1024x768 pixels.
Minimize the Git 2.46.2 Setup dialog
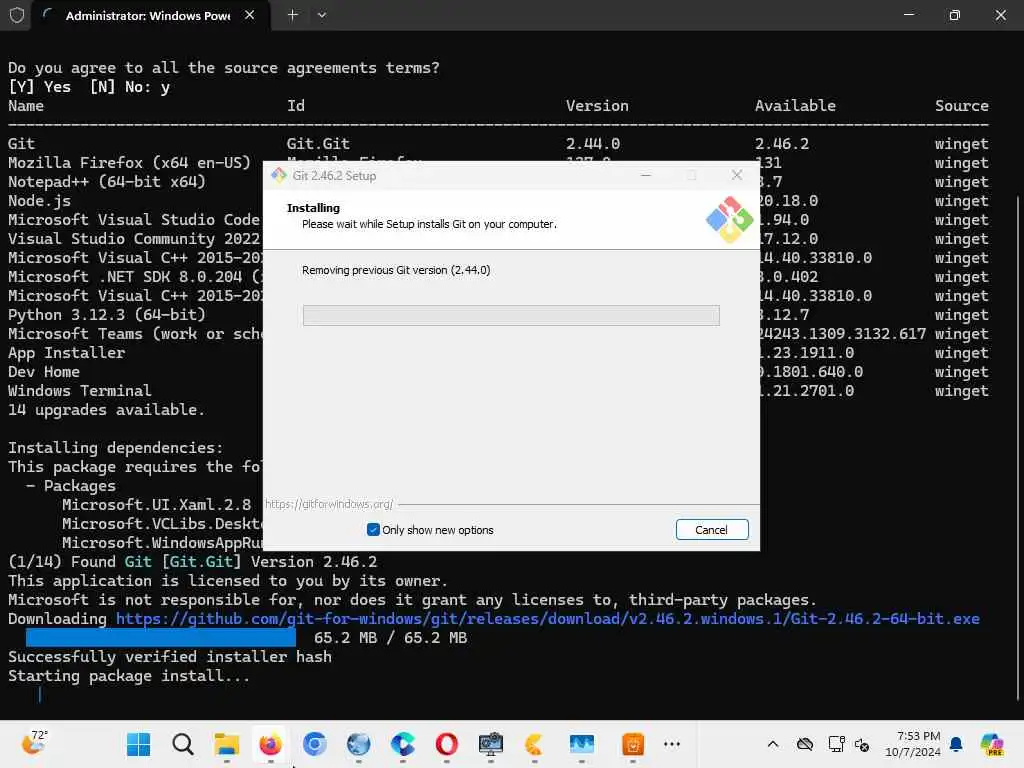click(645, 175)
